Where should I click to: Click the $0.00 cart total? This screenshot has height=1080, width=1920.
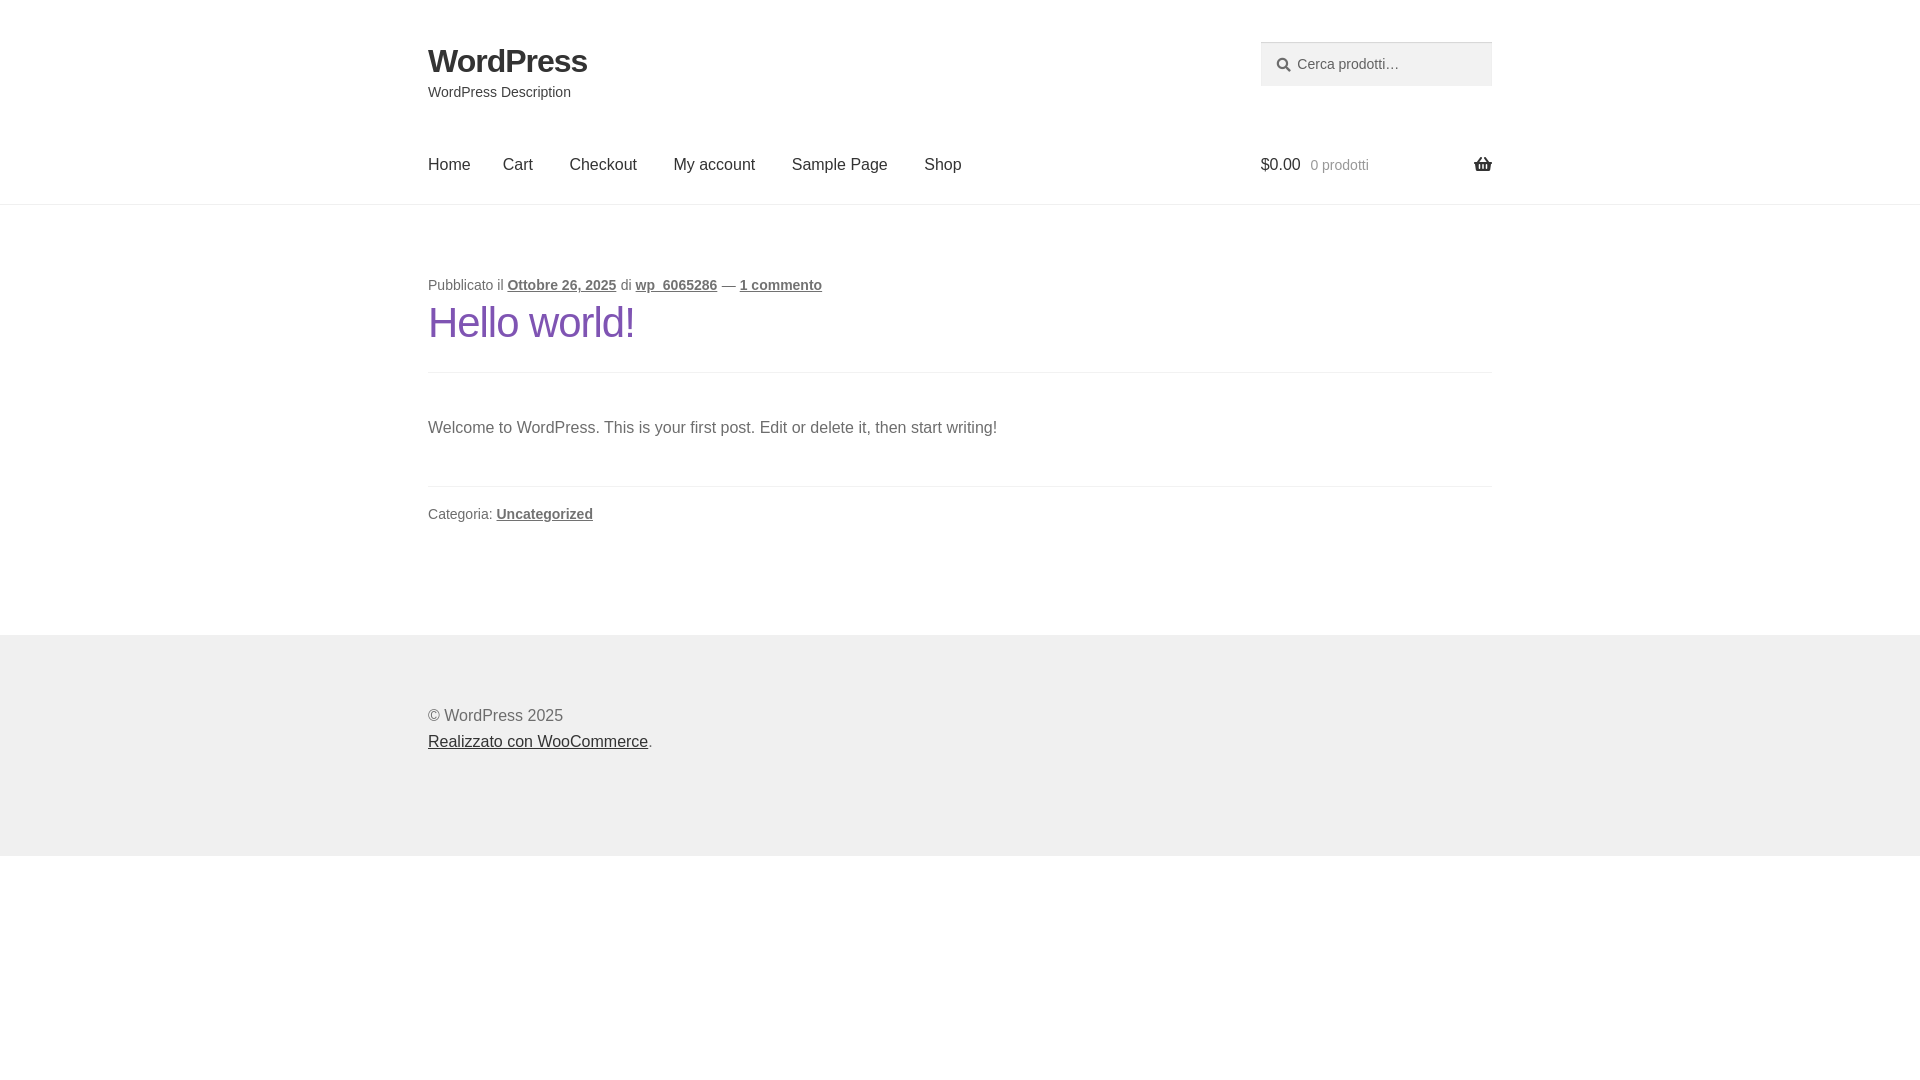(x=1280, y=165)
